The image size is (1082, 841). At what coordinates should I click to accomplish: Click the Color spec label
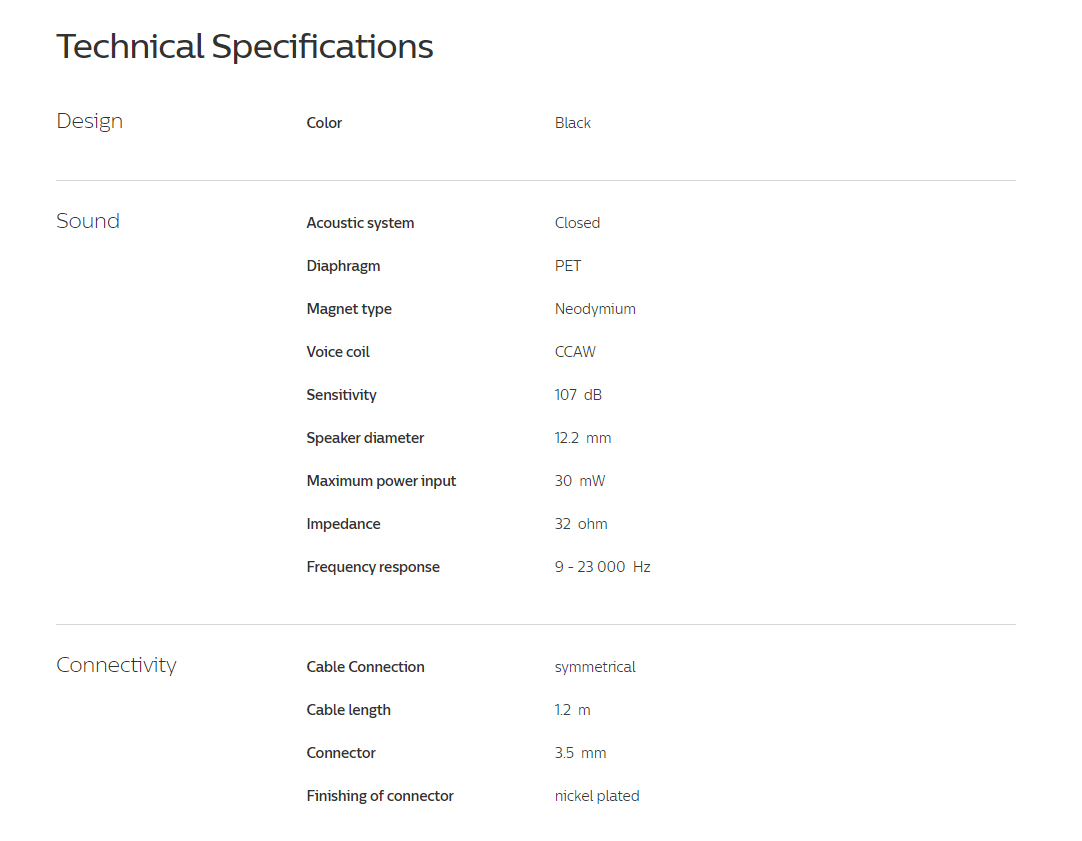[x=324, y=123]
